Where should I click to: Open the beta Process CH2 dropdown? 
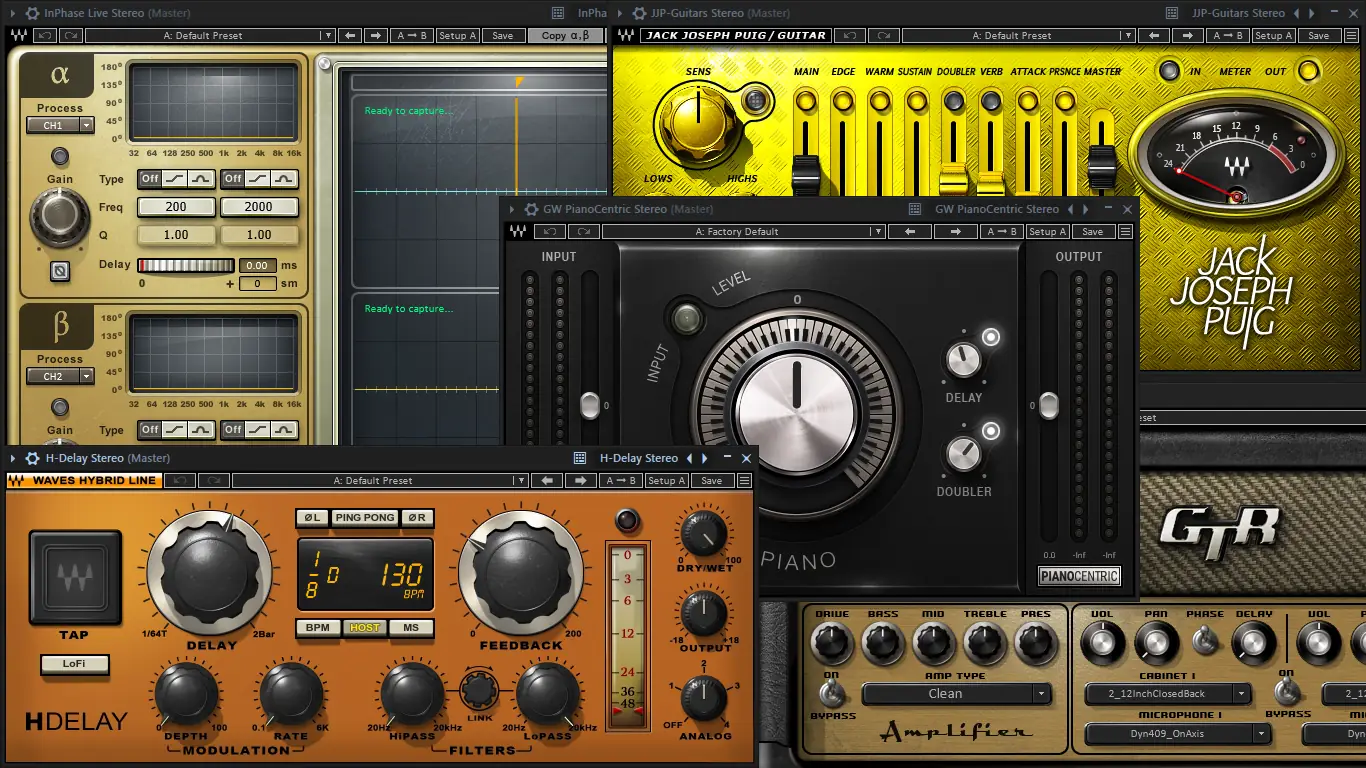pos(60,376)
